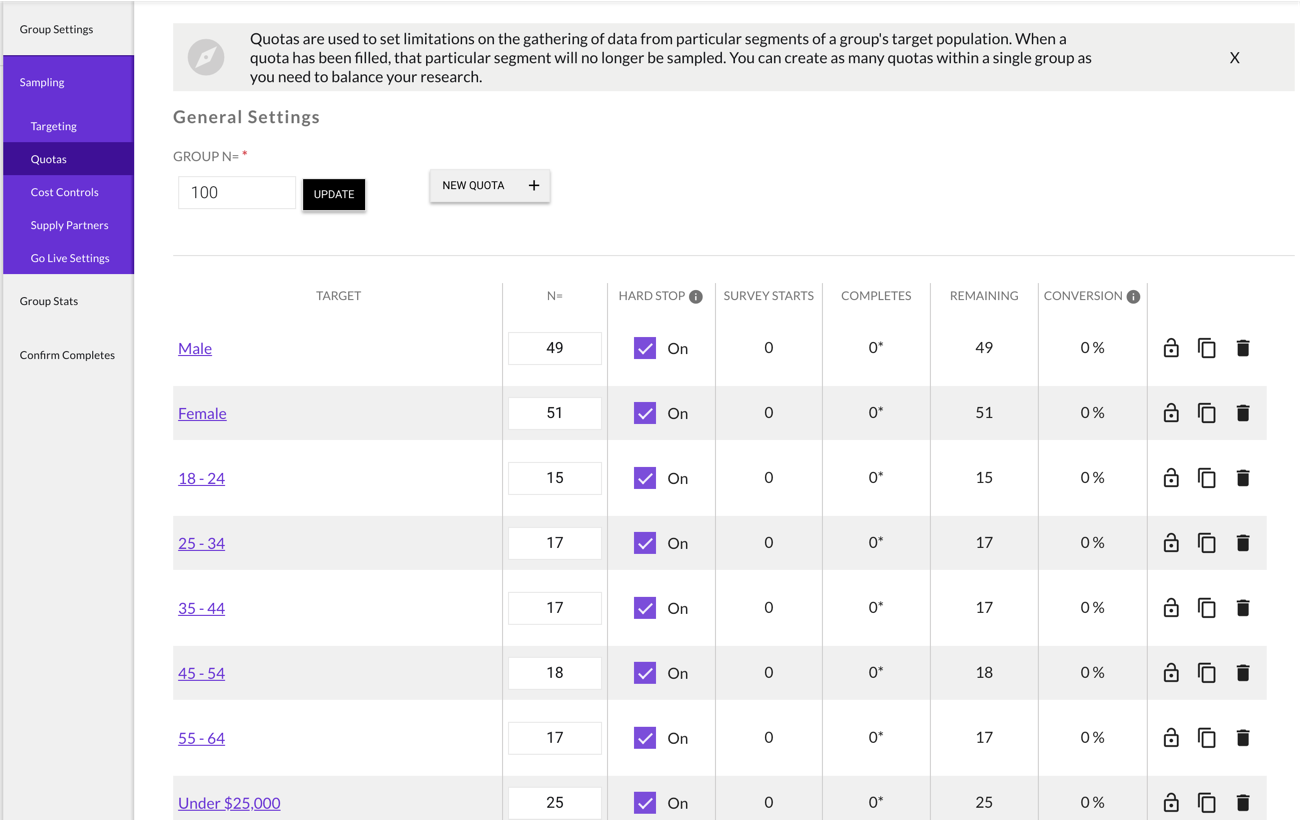Delete the Under $25,000 quota
The image size is (1301, 820).
(1243, 802)
